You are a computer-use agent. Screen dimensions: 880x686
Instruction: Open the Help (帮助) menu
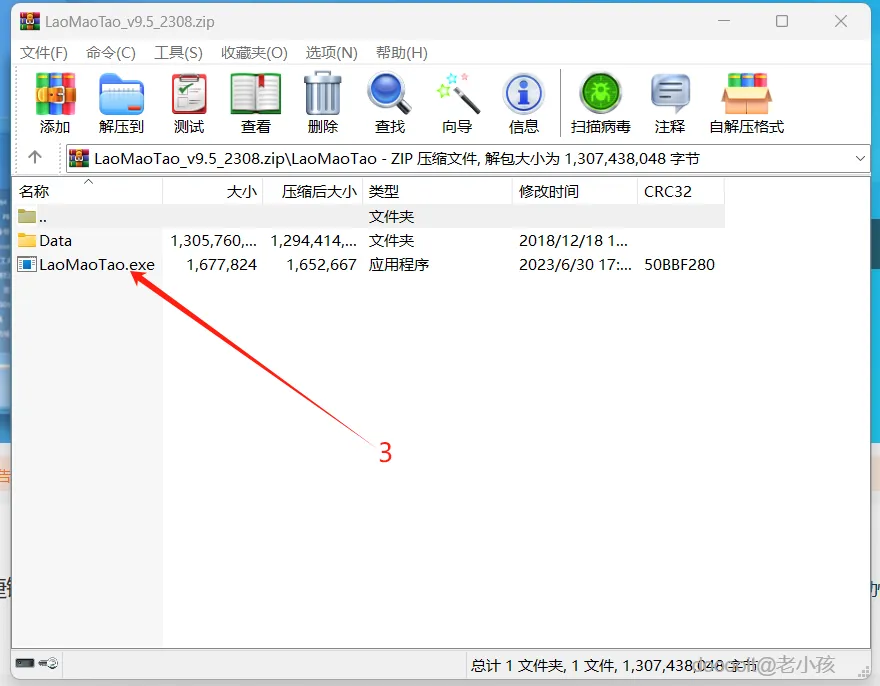(x=401, y=53)
